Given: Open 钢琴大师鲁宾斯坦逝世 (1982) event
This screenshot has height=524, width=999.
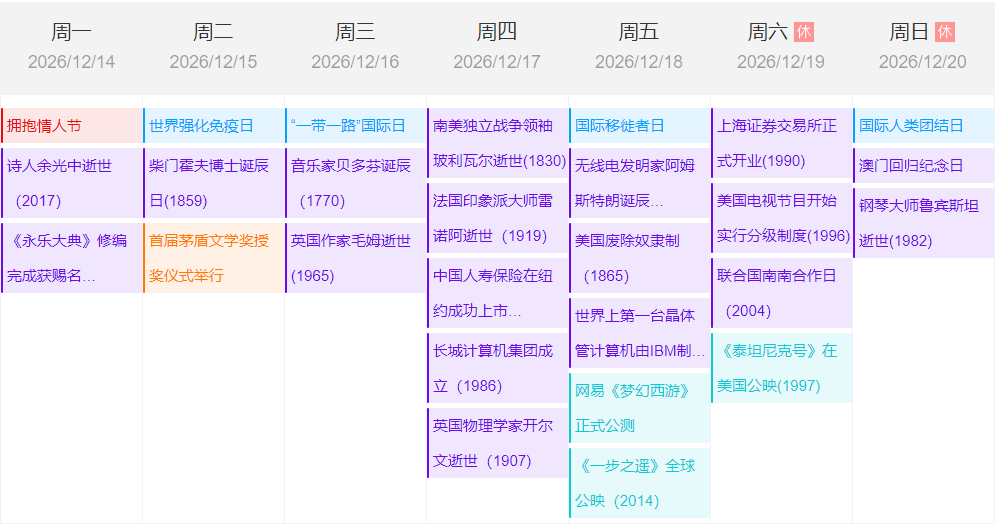Looking at the screenshot, I should [924, 223].
